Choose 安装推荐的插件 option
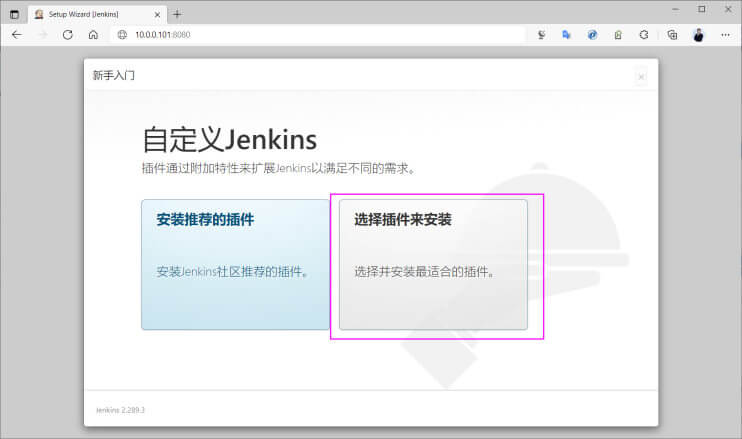 coord(235,264)
